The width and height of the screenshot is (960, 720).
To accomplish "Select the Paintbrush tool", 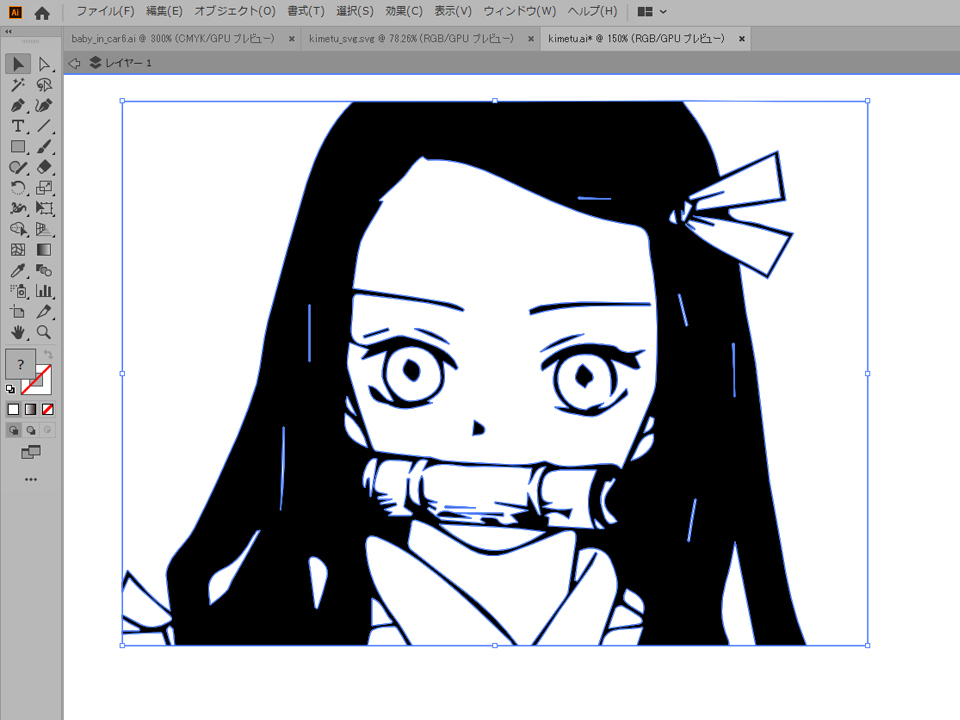I will [x=44, y=147].
